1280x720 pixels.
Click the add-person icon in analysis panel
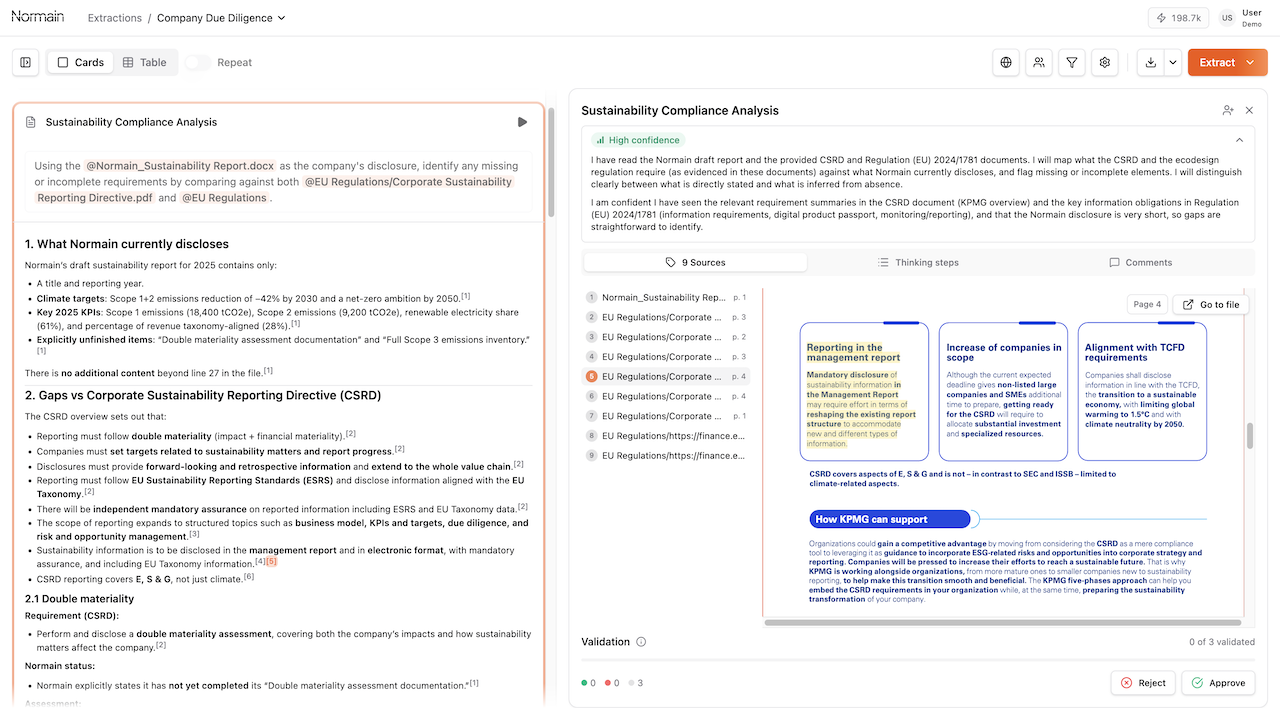(1228, 110)
